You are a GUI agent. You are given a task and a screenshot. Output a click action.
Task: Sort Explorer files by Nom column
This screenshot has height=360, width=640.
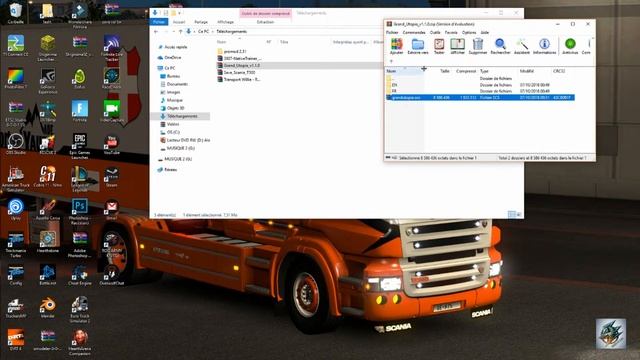pos(222,42)
